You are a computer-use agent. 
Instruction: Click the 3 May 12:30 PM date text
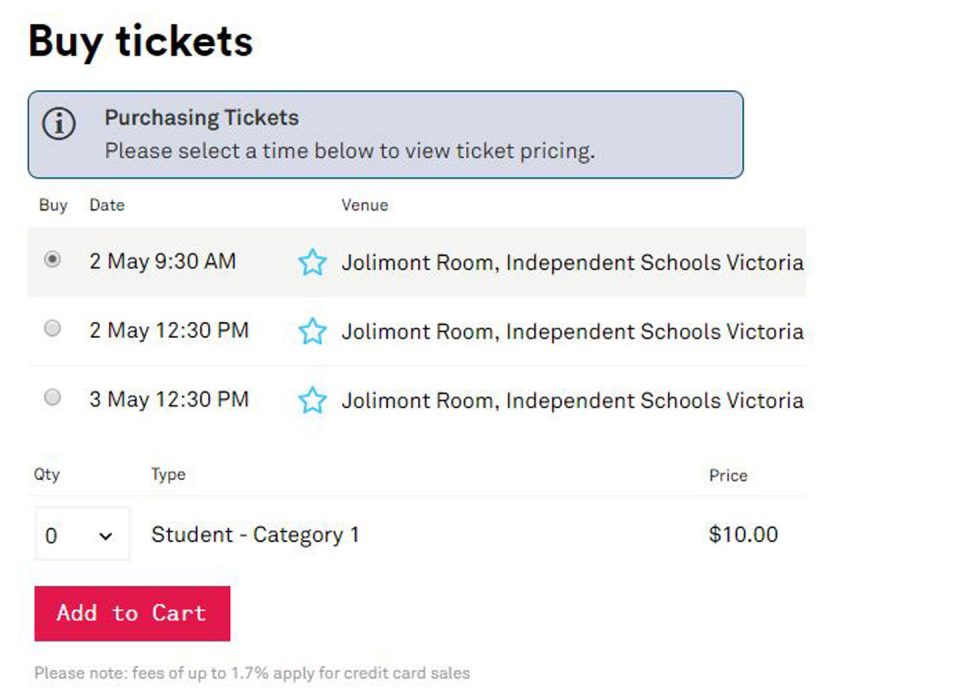[169, 399]
